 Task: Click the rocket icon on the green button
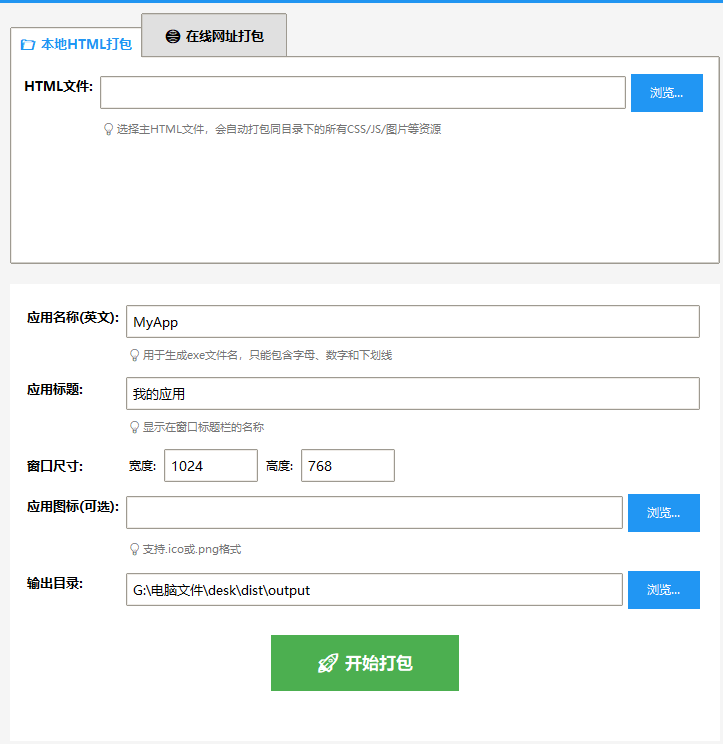327,663
